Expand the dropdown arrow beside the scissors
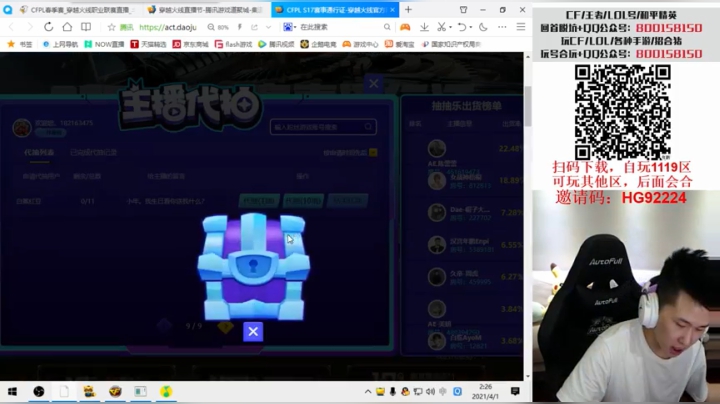Image resolution: width=720 pixels, height=404 pixels. coord(450,27)
